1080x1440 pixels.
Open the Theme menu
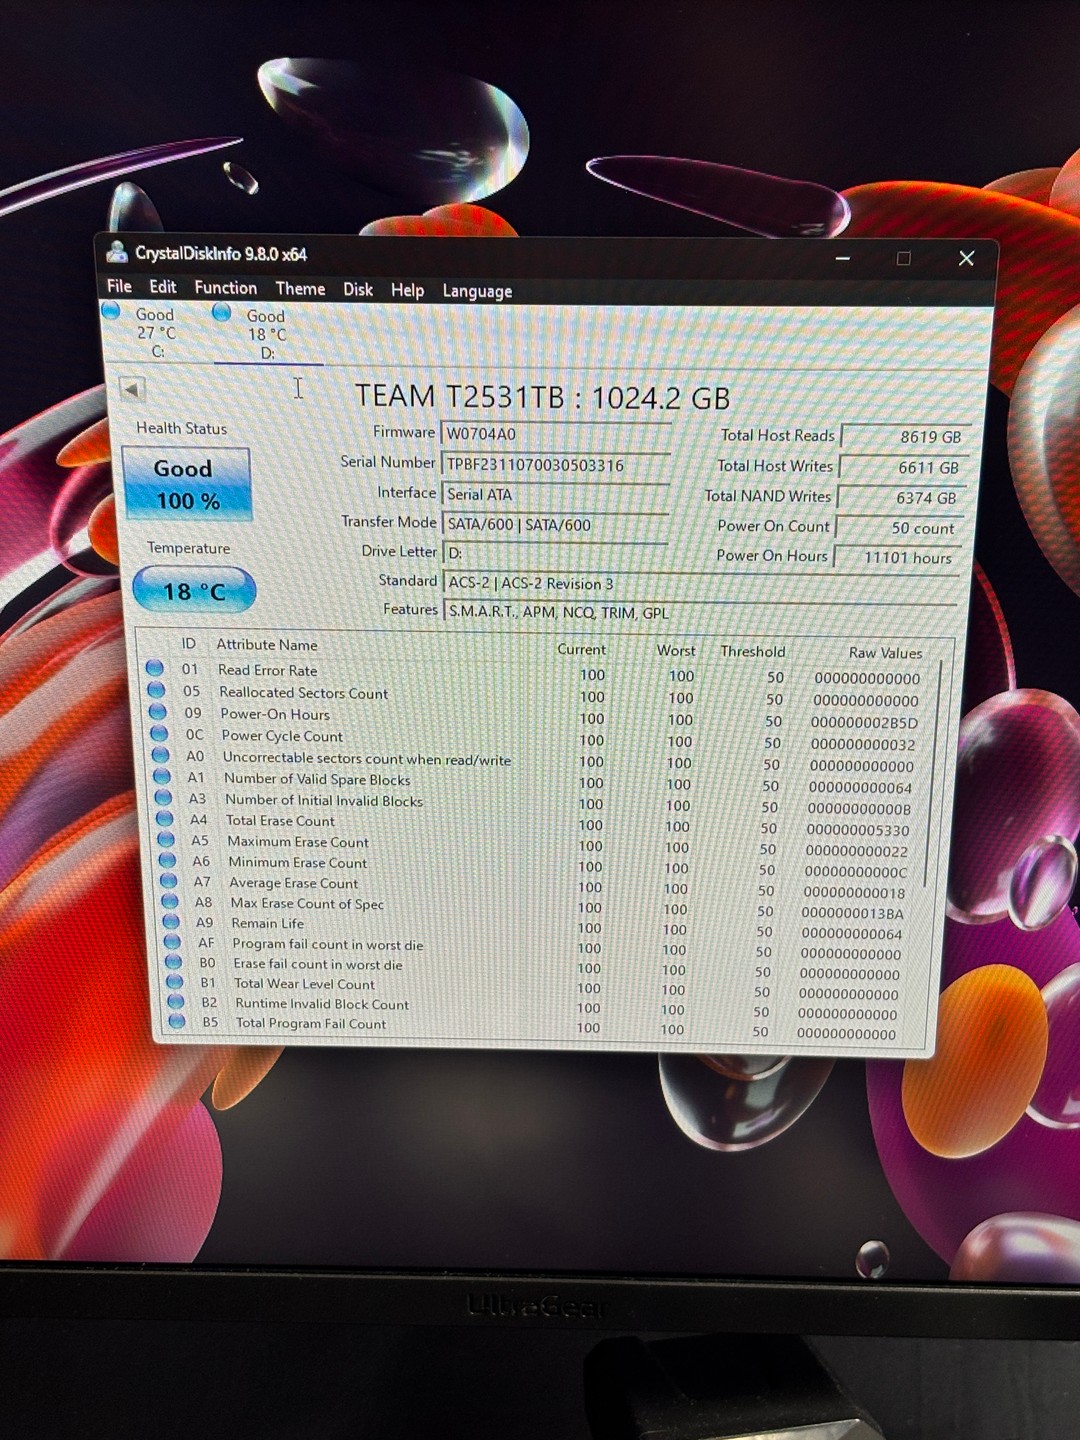click(300, 289)
